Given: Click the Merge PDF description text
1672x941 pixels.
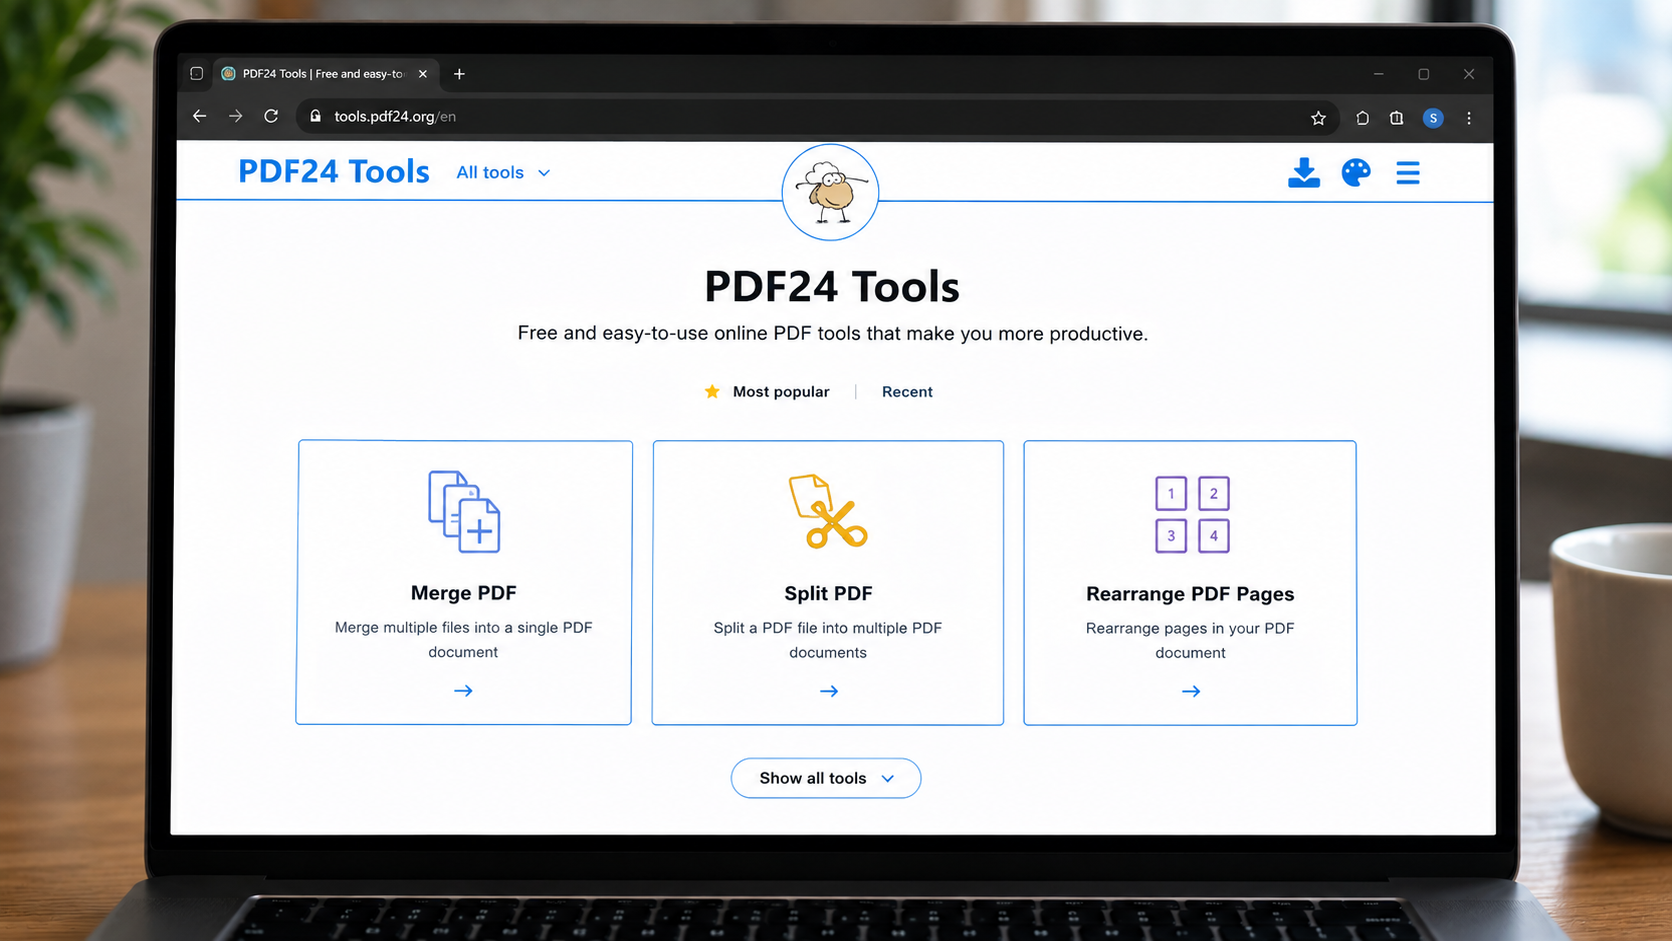Looking at the screenshot, I should pyautogui.click(x=463, y=640).
